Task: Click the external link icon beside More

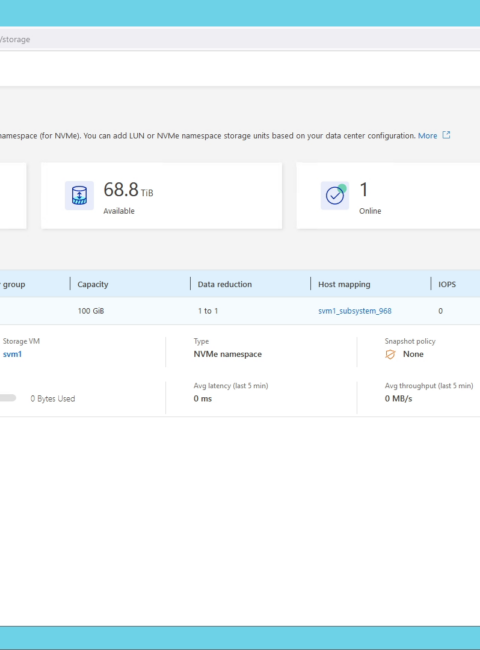Action: tap(446, 135)
